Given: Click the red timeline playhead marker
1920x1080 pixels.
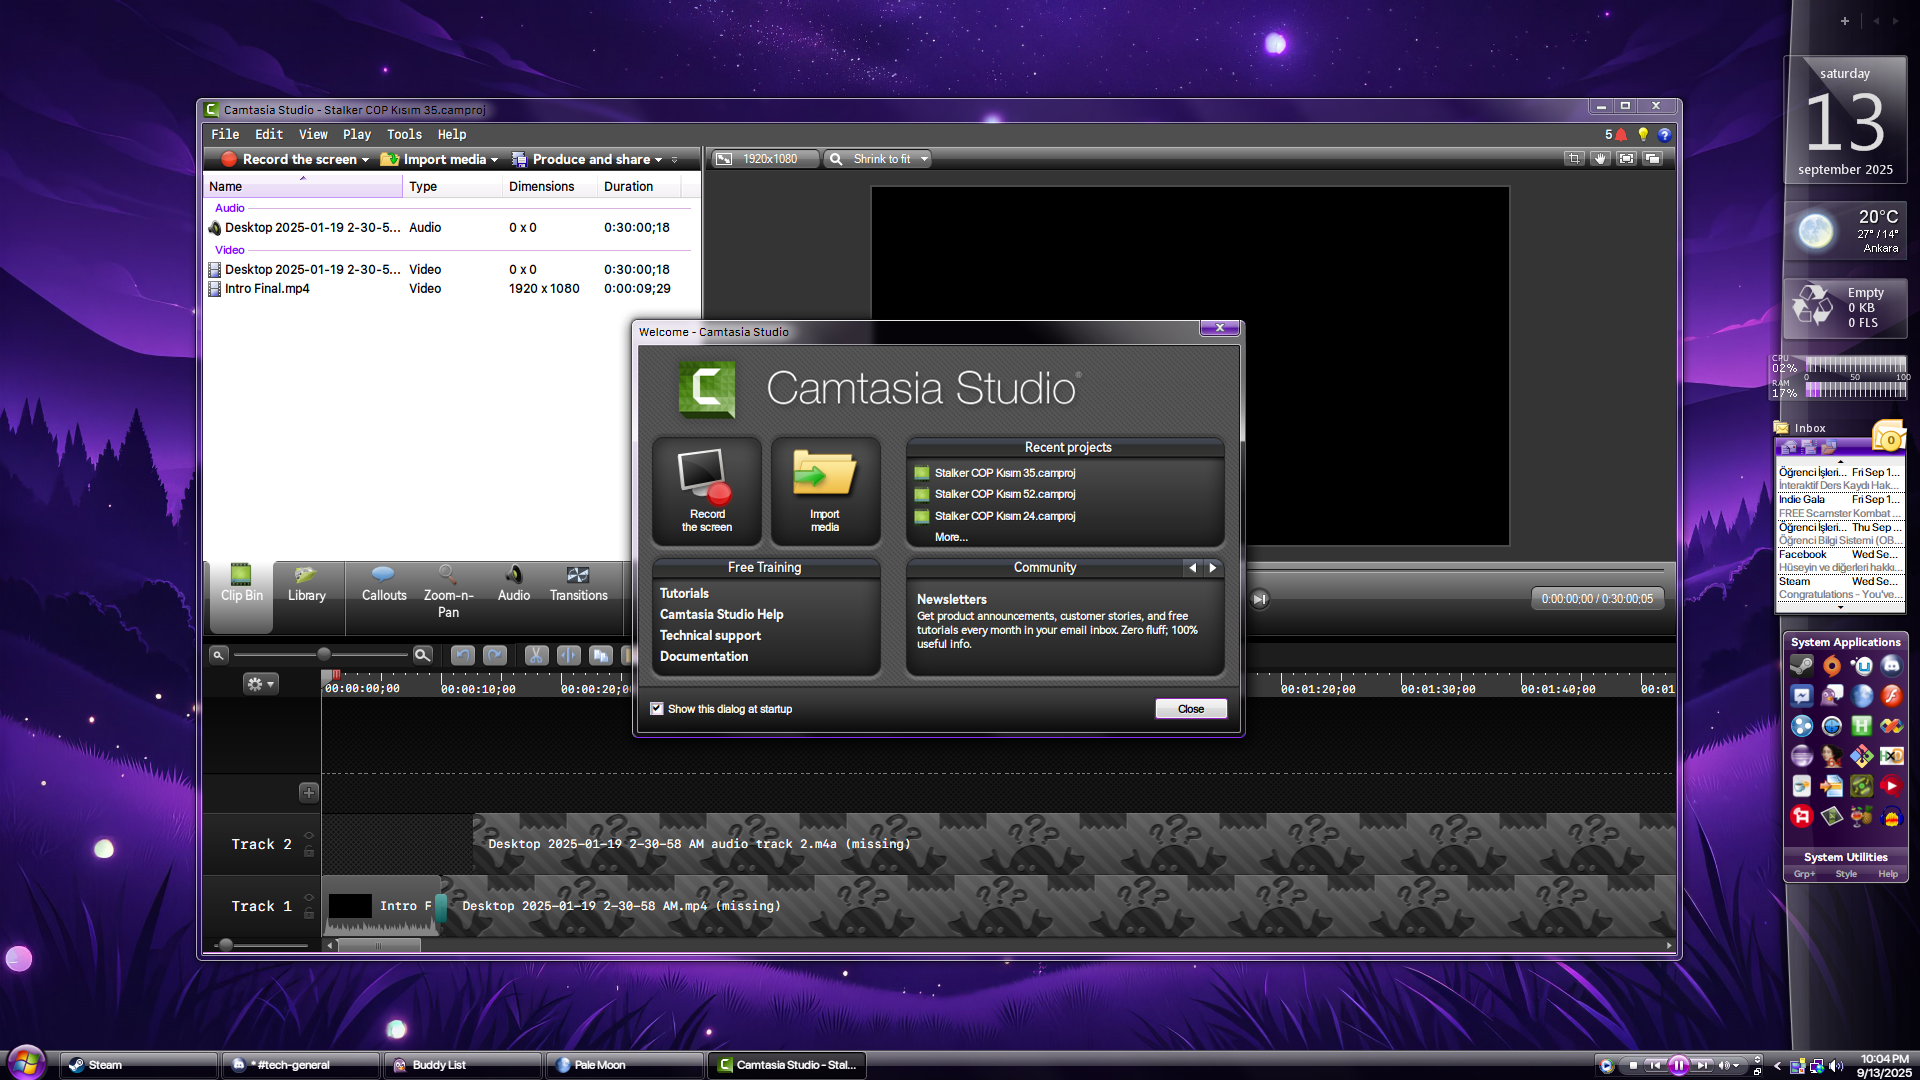Looking at the screenshot, I should pyautogui.click(x=335, y=676).
